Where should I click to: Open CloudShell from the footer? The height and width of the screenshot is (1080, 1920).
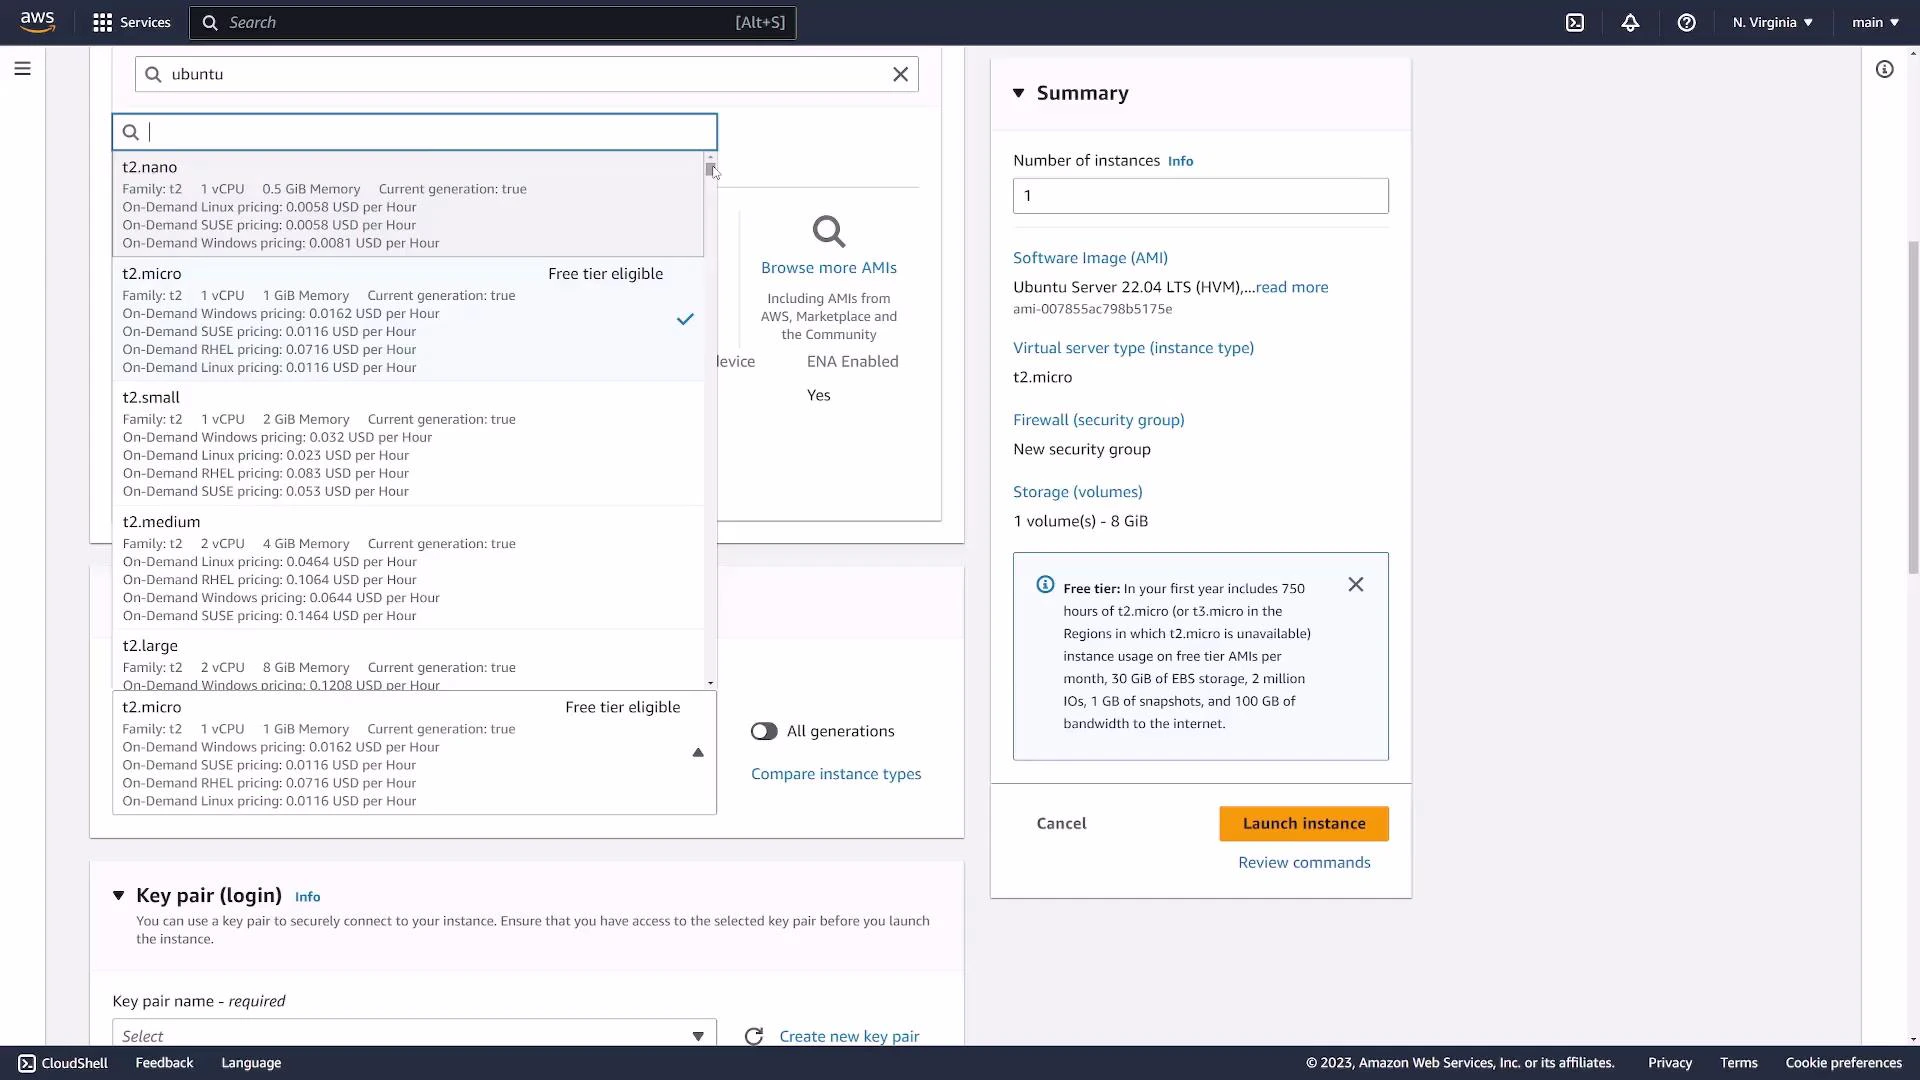[x=61, y=1062]
